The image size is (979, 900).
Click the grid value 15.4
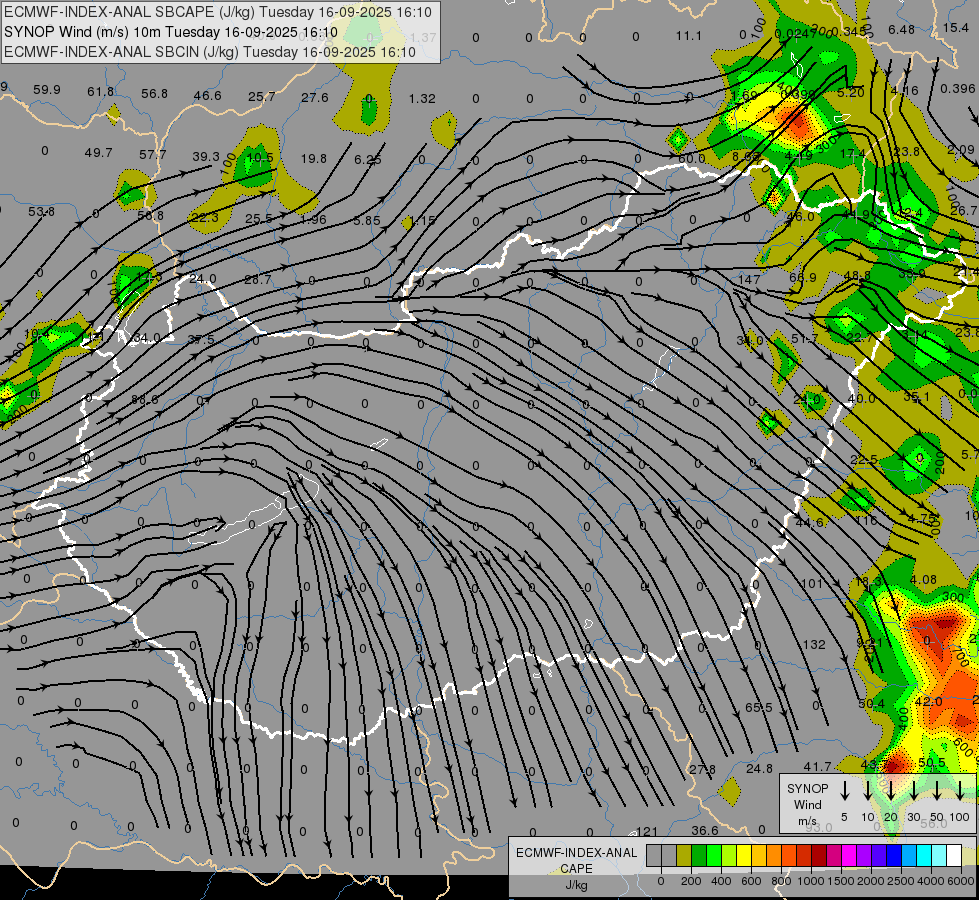point(956,27)
